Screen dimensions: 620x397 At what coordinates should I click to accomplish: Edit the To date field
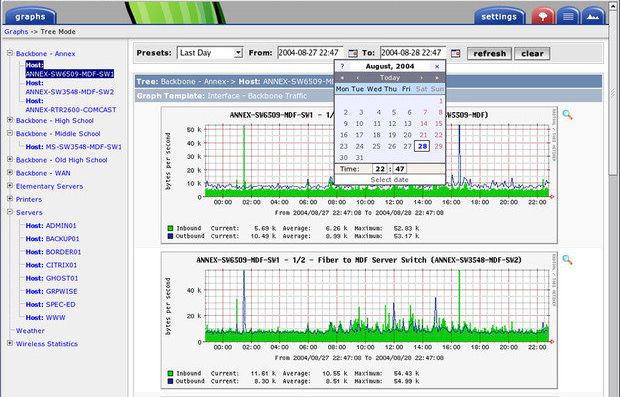pyautogui.click(x=413, y=53)
